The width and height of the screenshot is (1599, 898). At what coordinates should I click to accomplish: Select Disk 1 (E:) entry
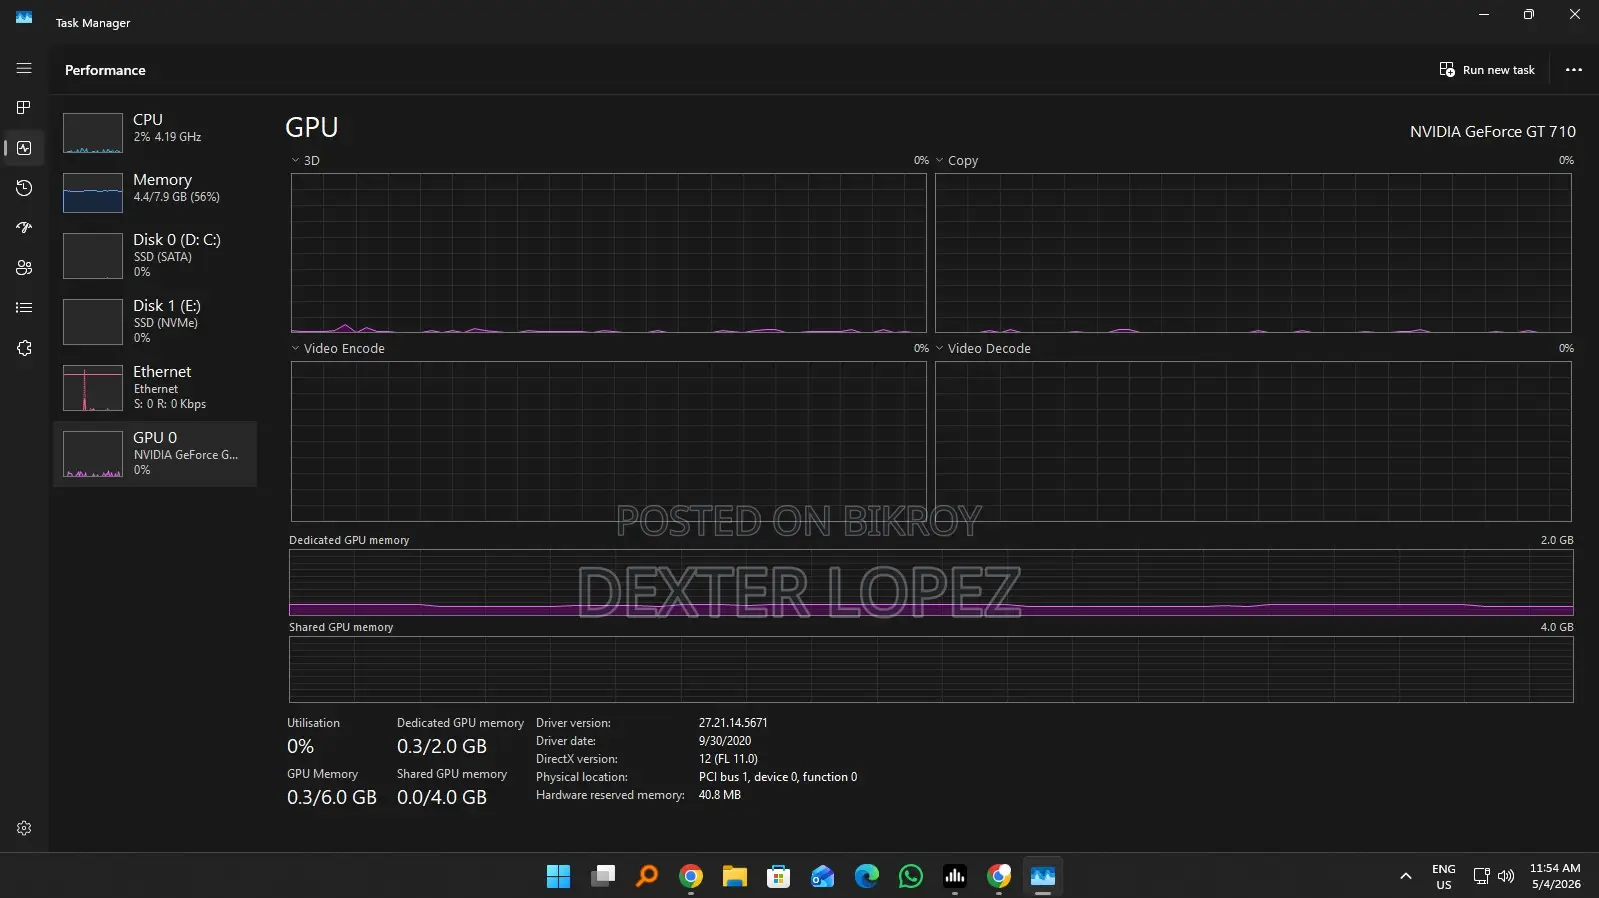pos(155,321)
